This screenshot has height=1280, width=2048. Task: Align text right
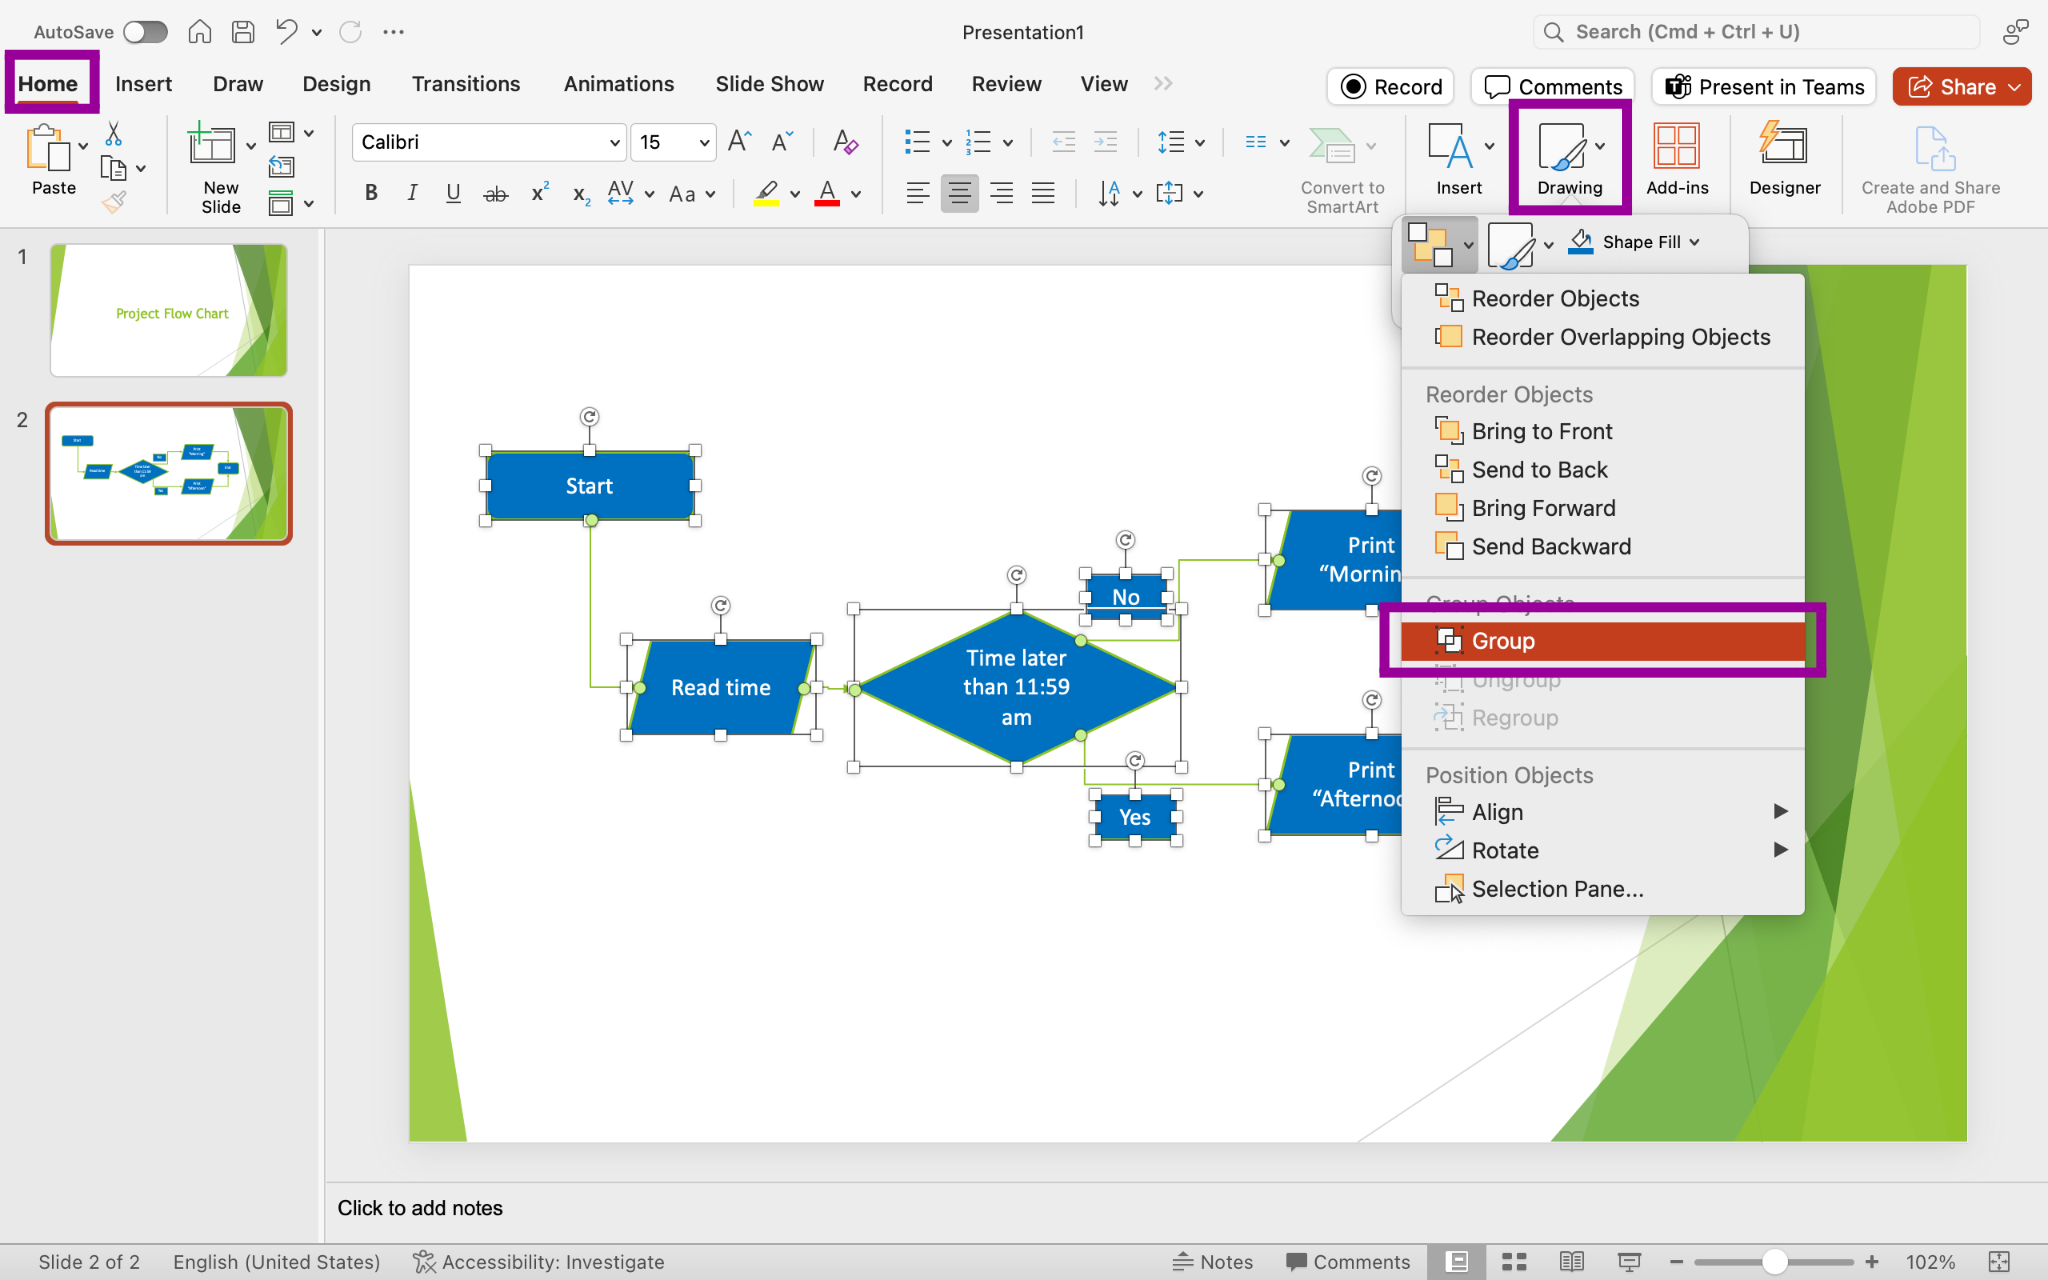click(1001, 193)
